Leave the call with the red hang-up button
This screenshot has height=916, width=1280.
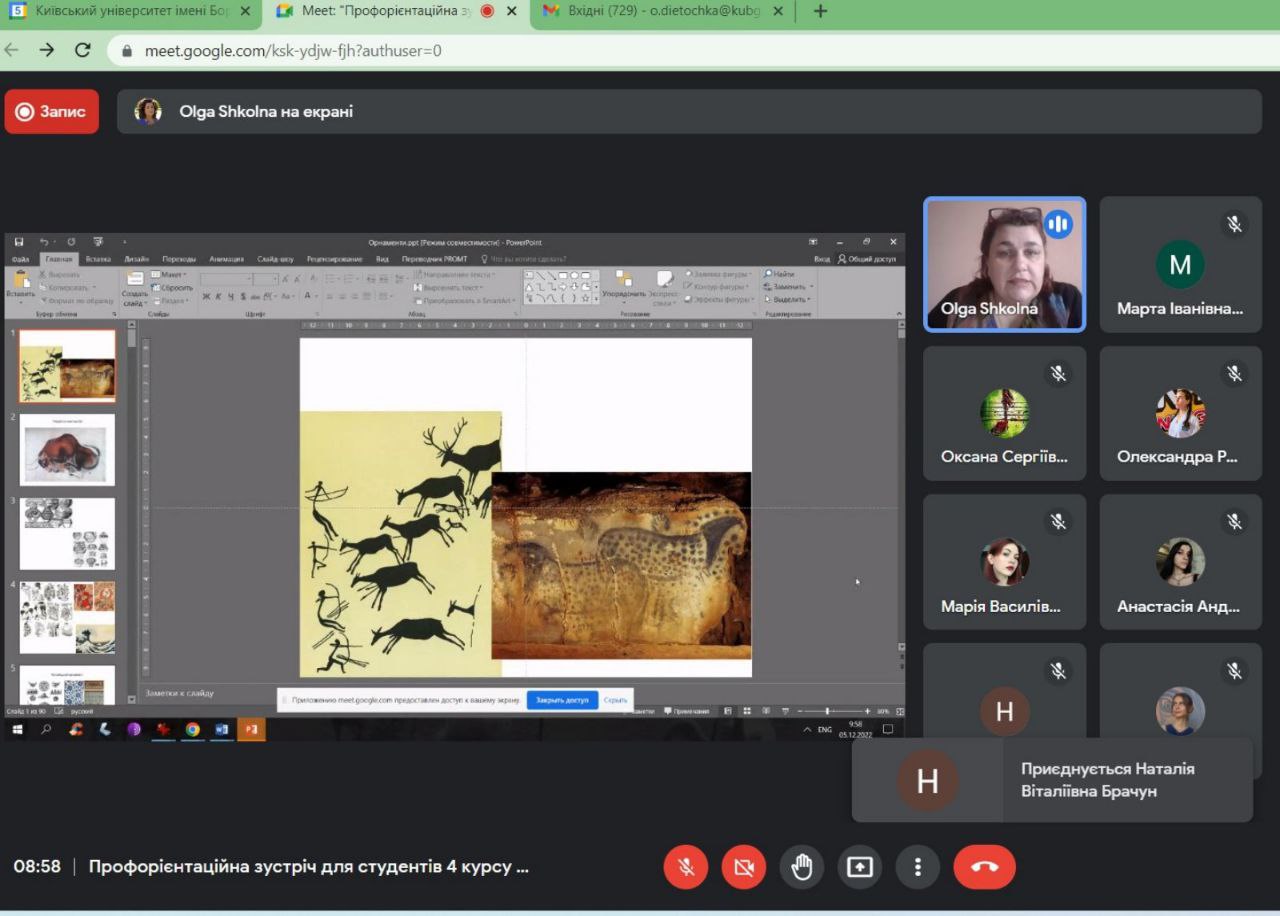click(984, 867)
